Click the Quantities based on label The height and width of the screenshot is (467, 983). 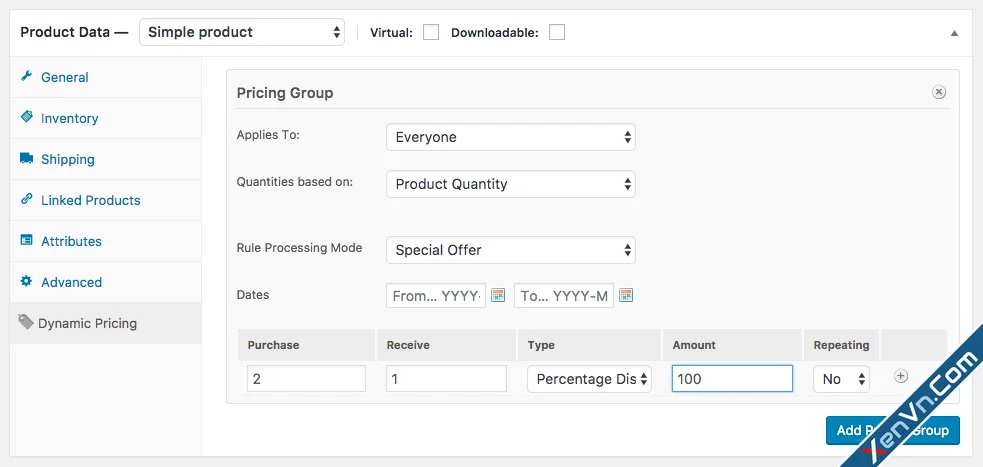[x=295, y=182]
